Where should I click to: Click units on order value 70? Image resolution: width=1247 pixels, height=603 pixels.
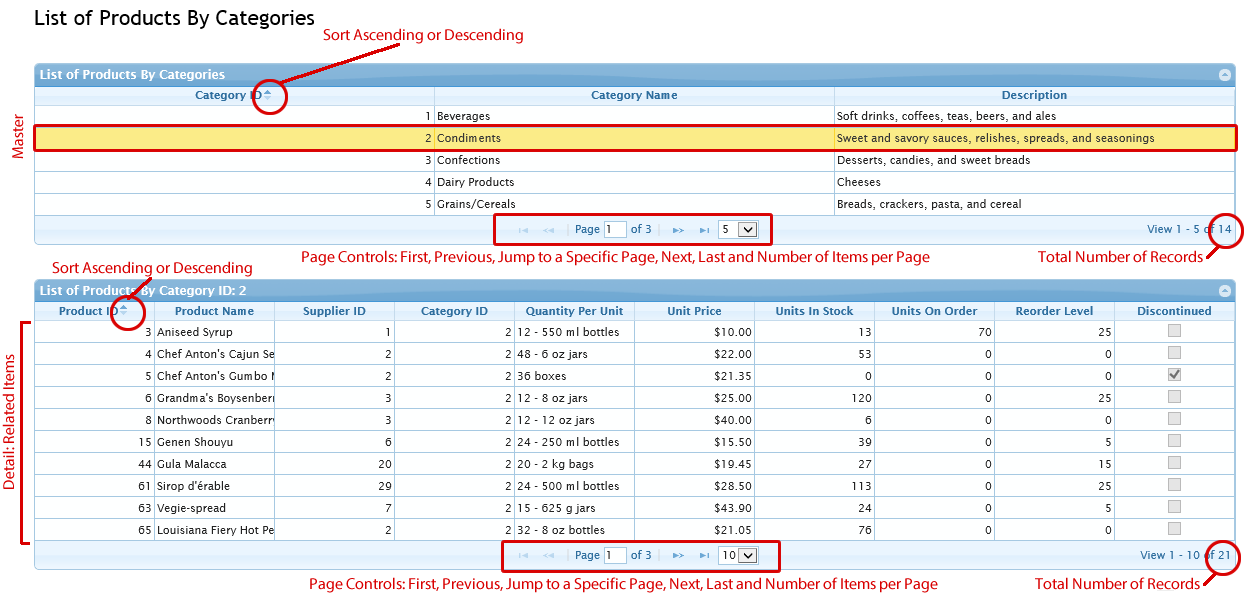point(934,332)
